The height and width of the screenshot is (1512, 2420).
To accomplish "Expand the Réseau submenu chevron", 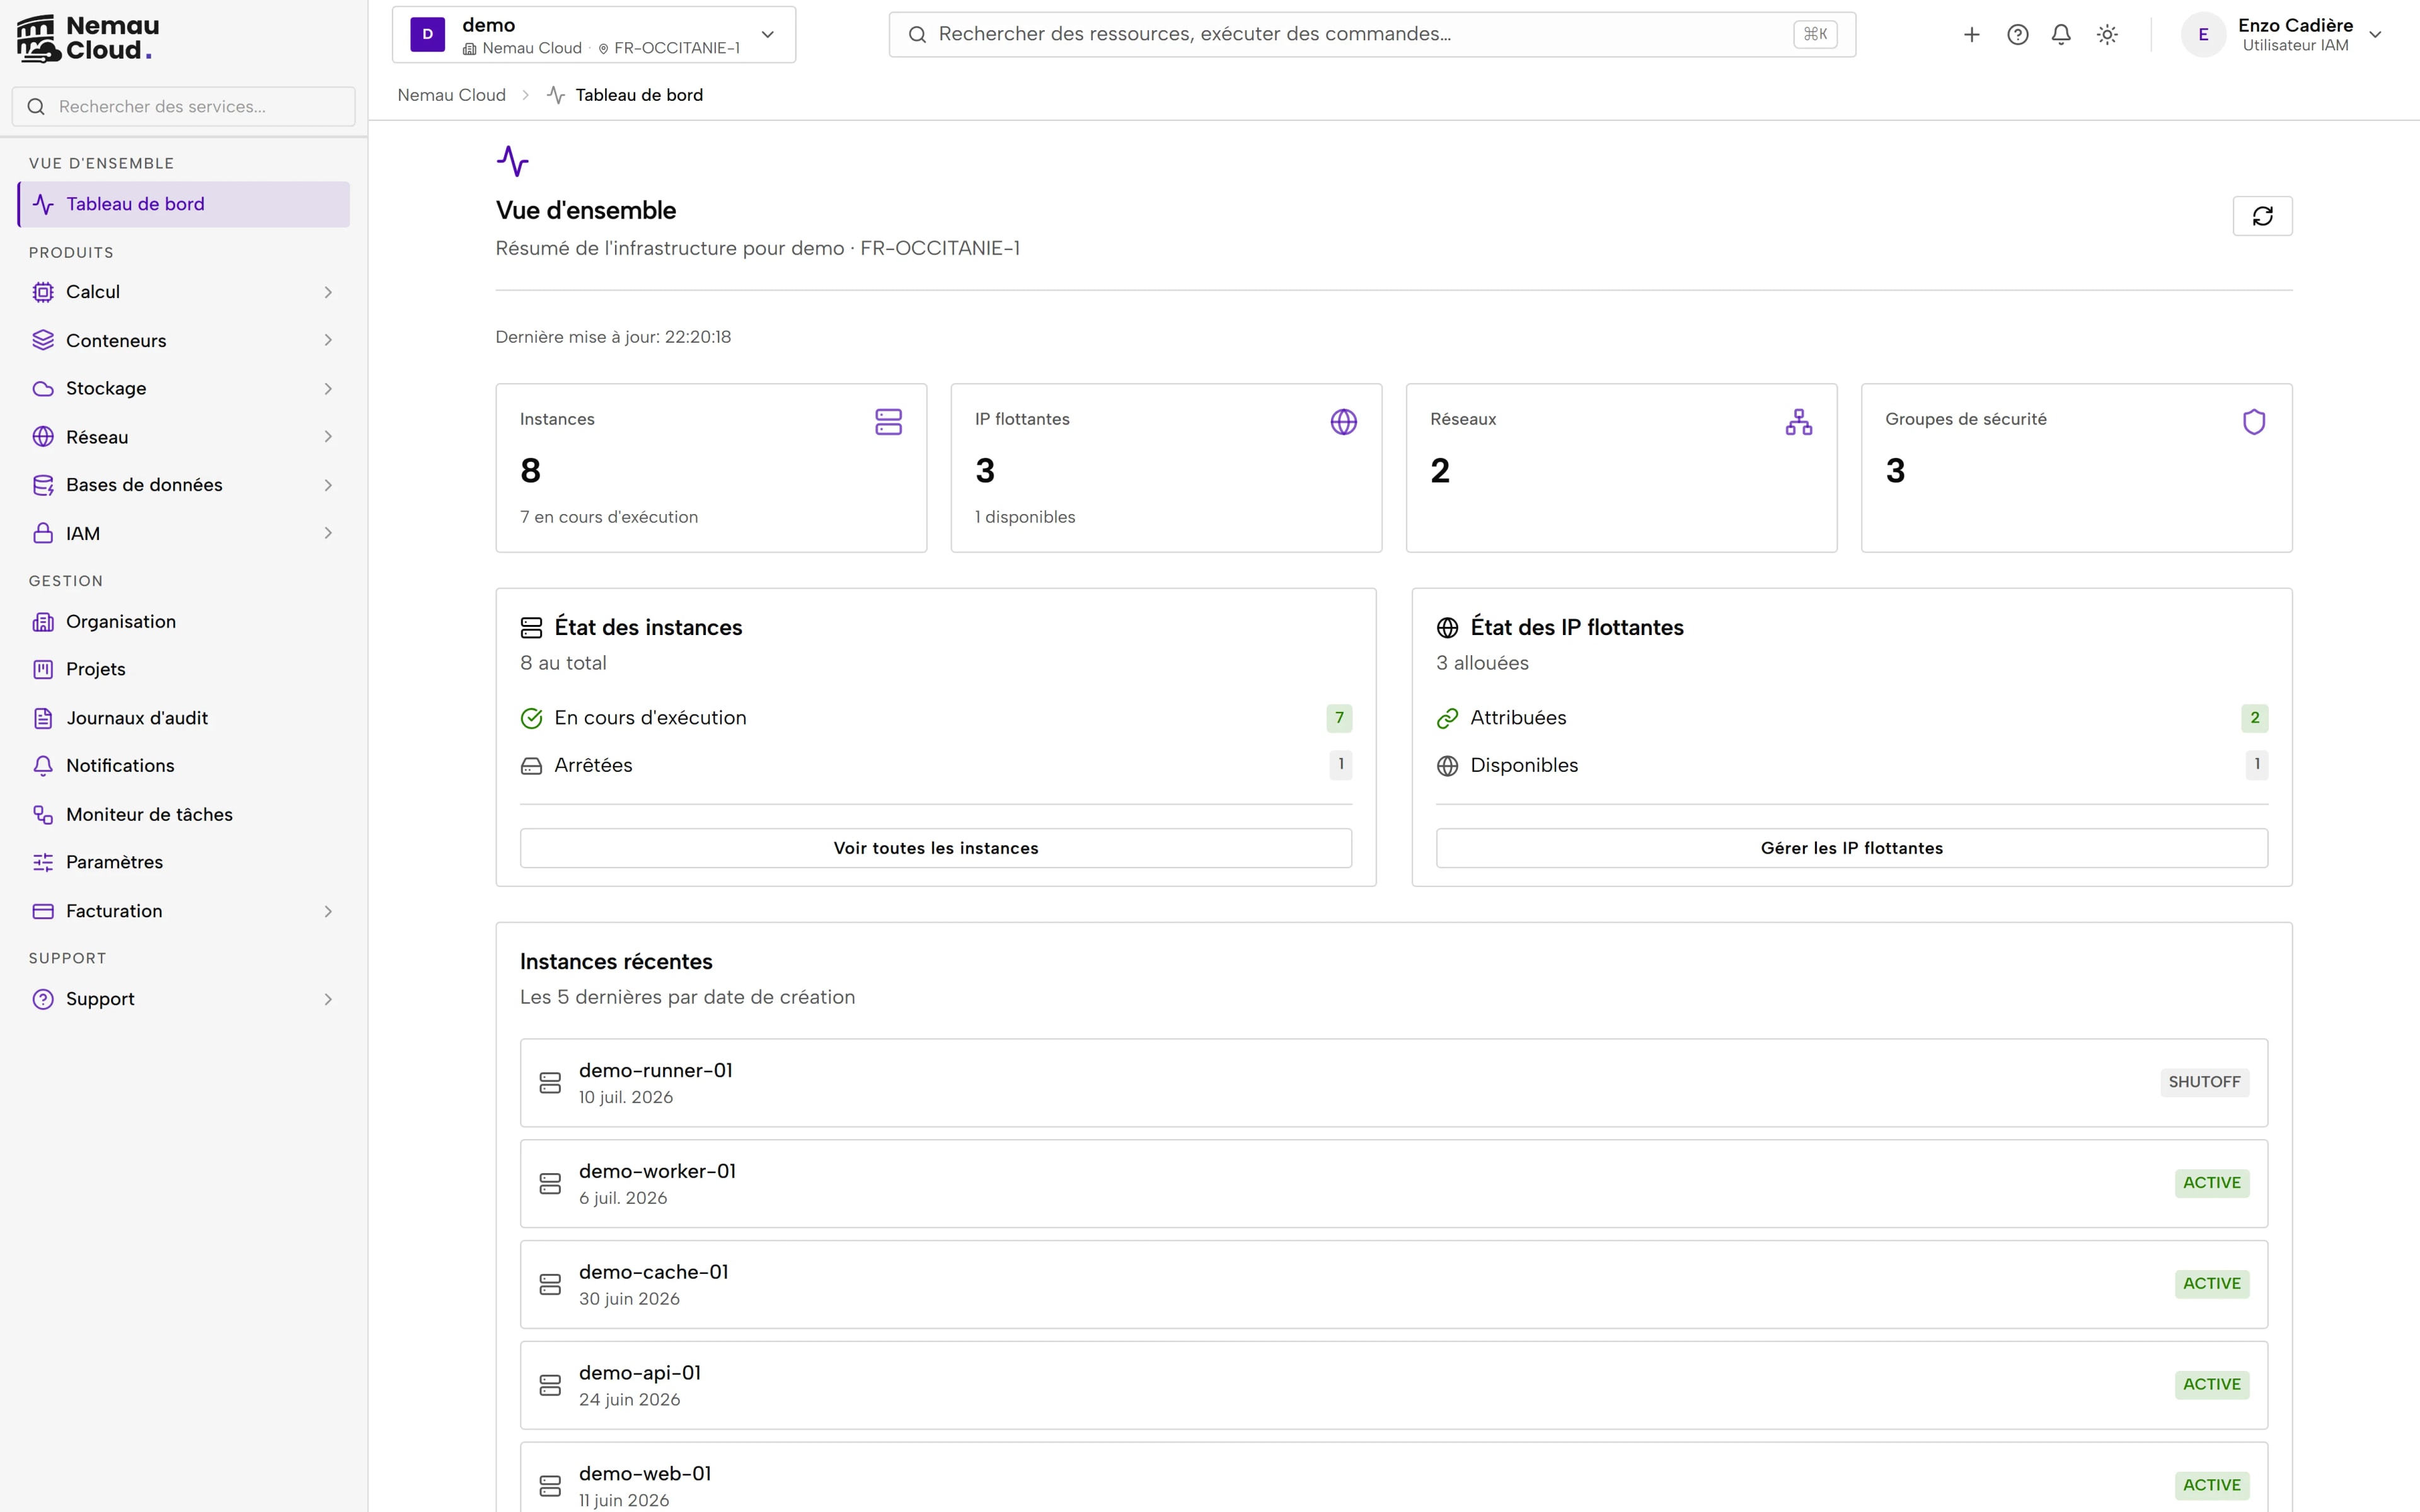I will pyautogui.click(x=328, y=437).
